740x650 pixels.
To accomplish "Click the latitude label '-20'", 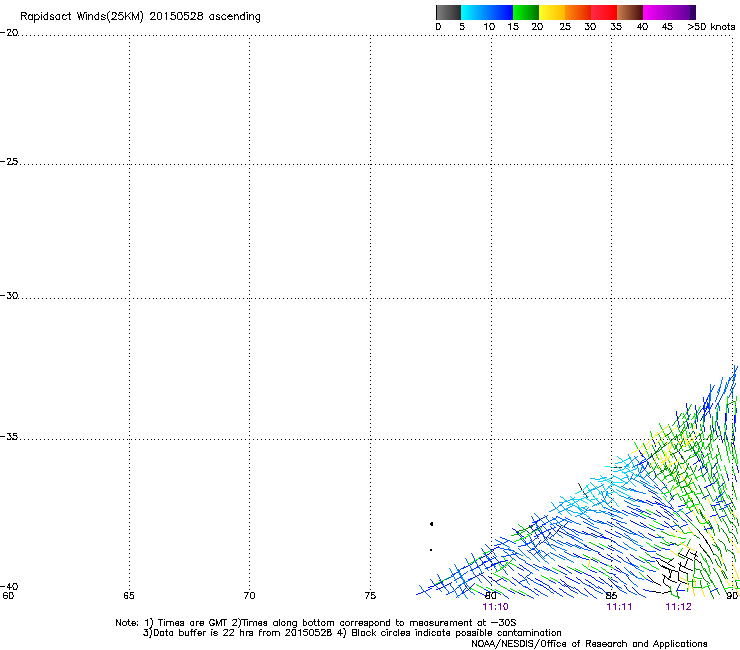I will coord(9,33).
